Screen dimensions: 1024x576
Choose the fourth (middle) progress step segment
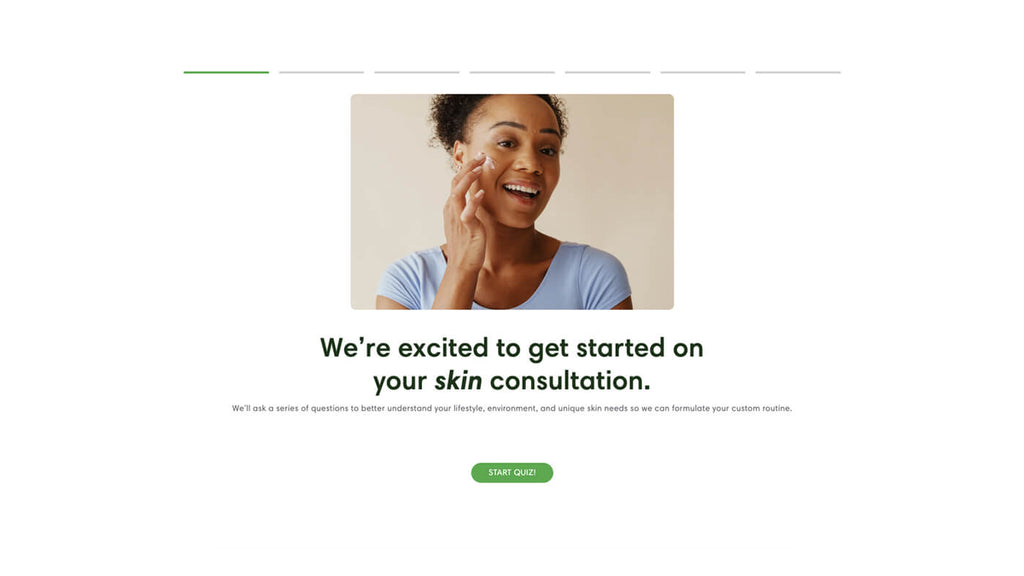pos(512,72)
